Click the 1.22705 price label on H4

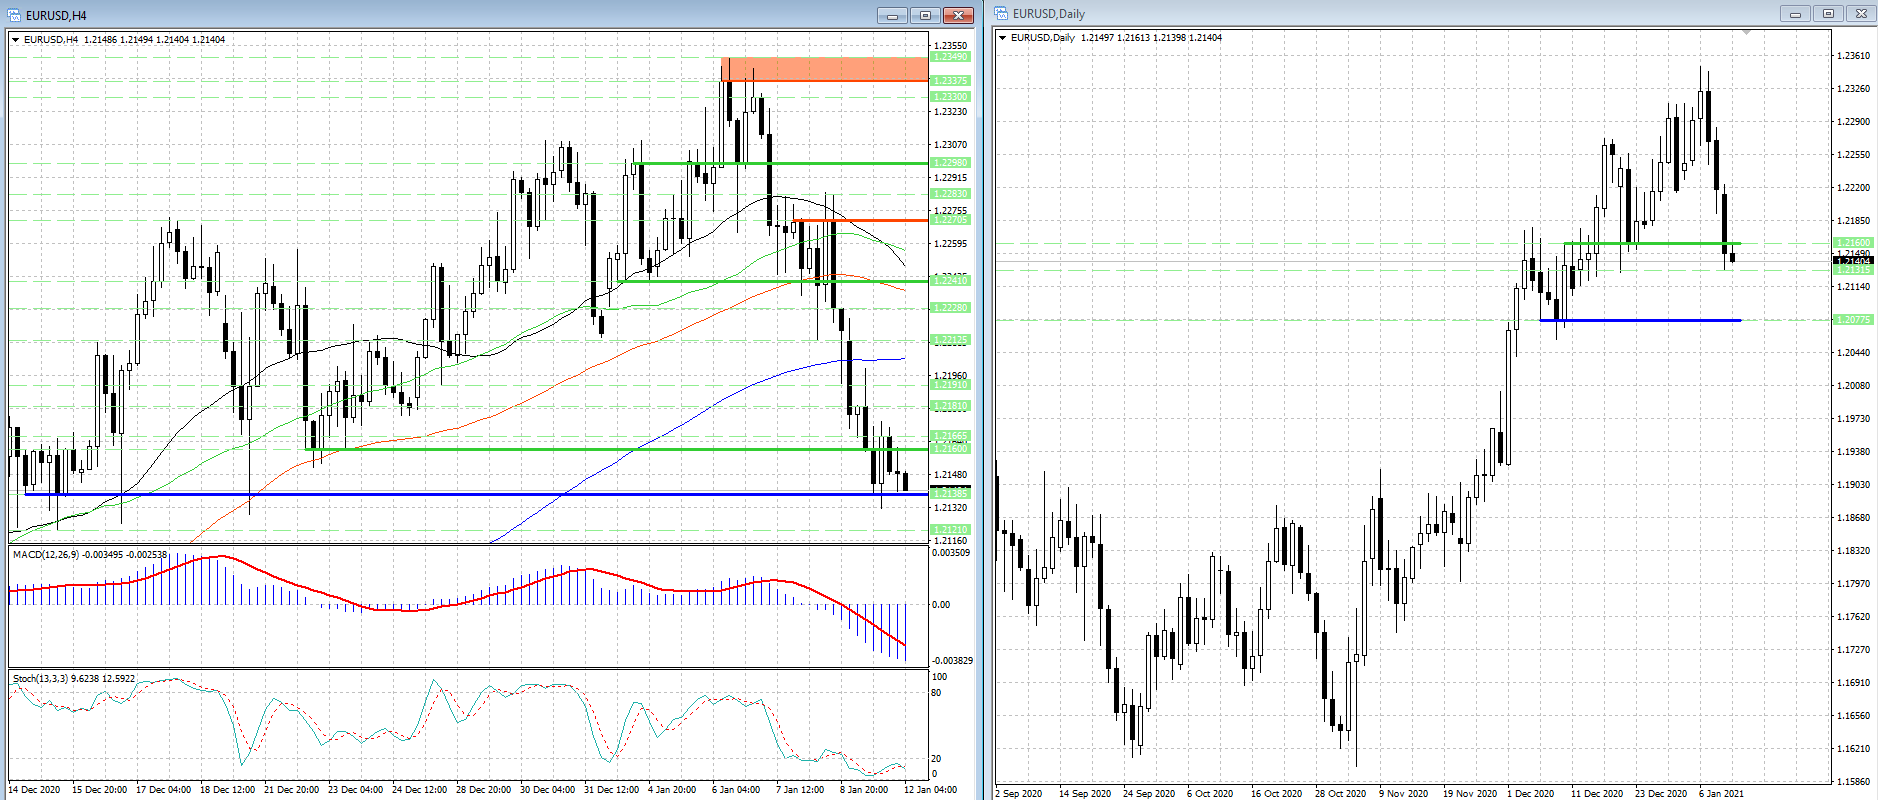pos(949,220)
